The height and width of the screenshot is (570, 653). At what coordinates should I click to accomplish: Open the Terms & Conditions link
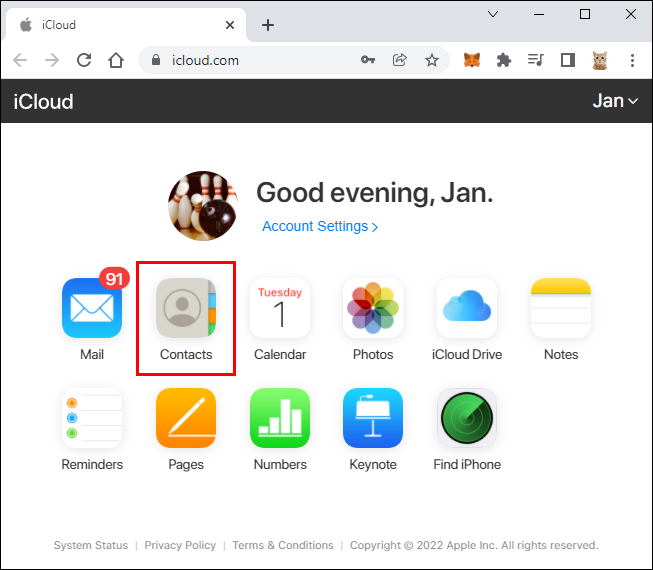click(x=283, y=545)
